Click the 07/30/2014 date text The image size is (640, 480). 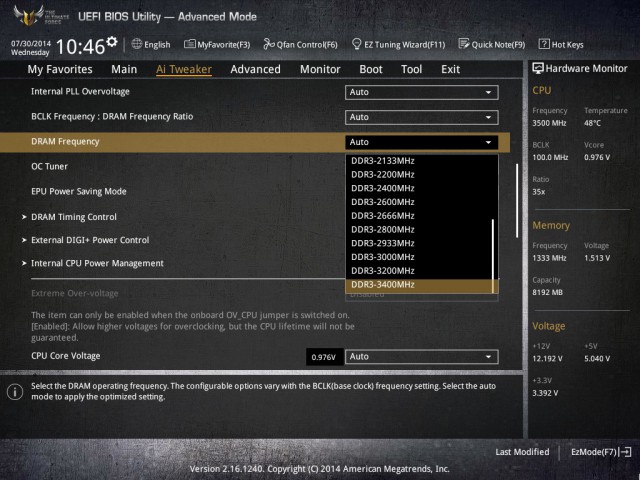click(31, 43)
